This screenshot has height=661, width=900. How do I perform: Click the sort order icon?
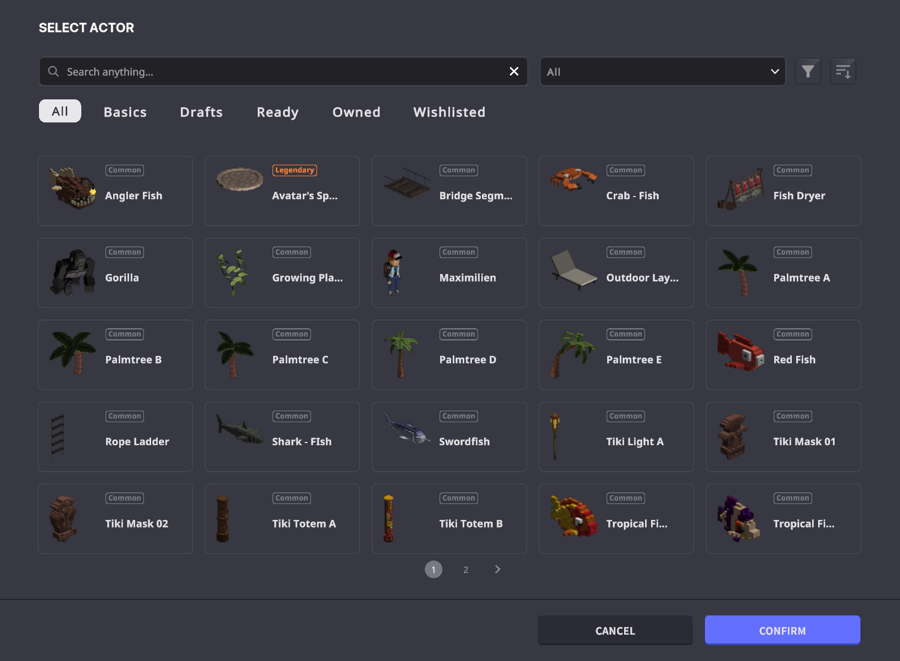843,71
